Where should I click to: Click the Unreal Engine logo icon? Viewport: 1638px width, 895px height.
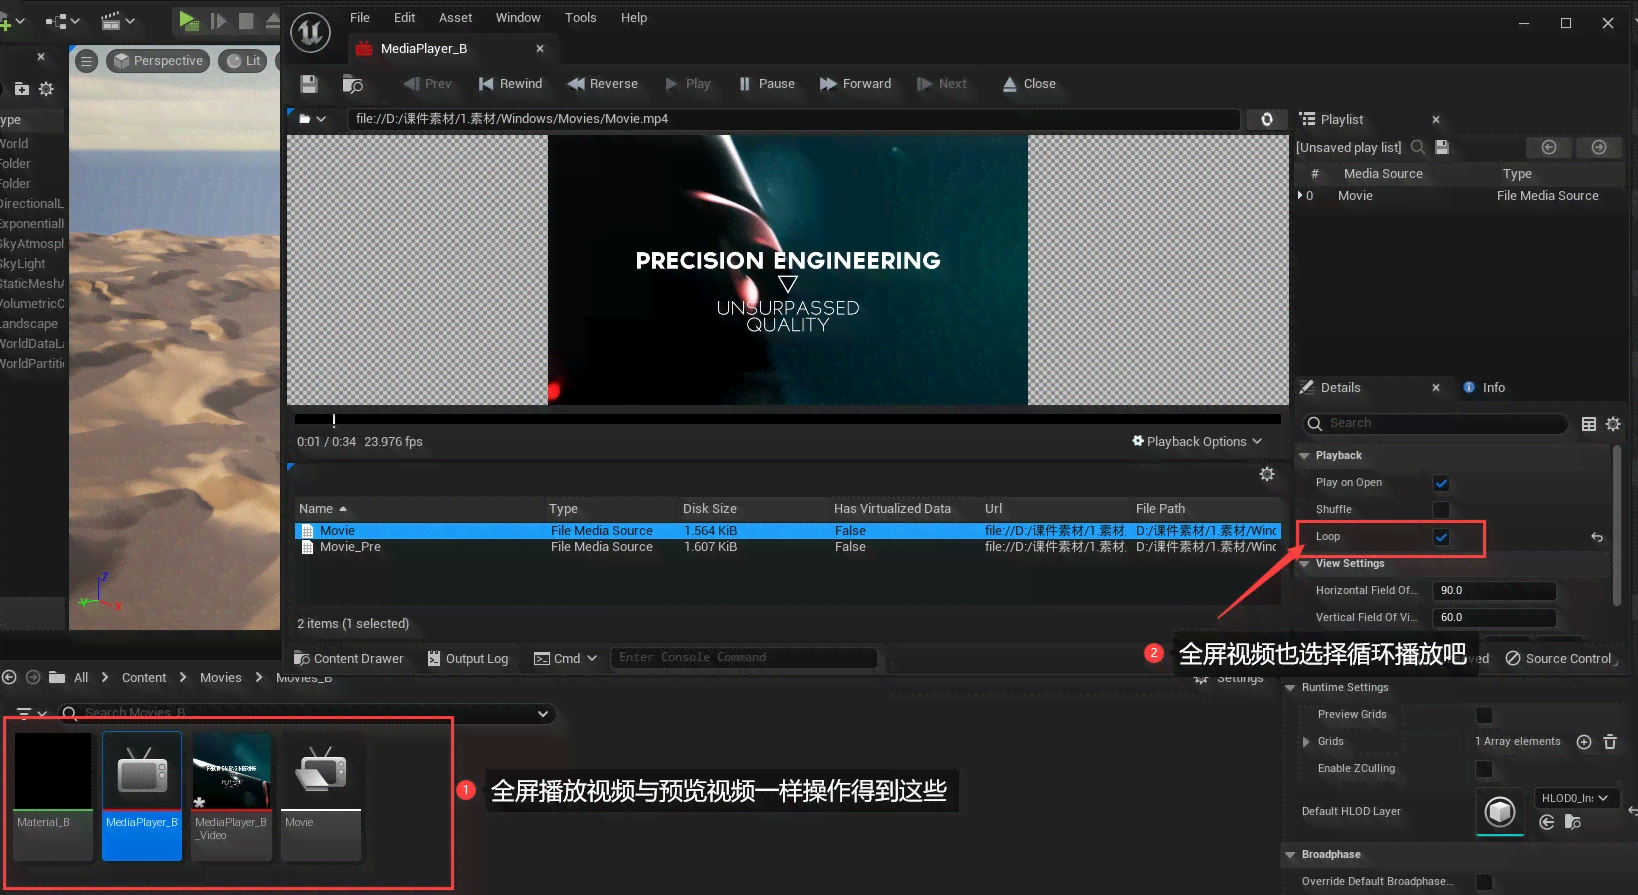311,33
